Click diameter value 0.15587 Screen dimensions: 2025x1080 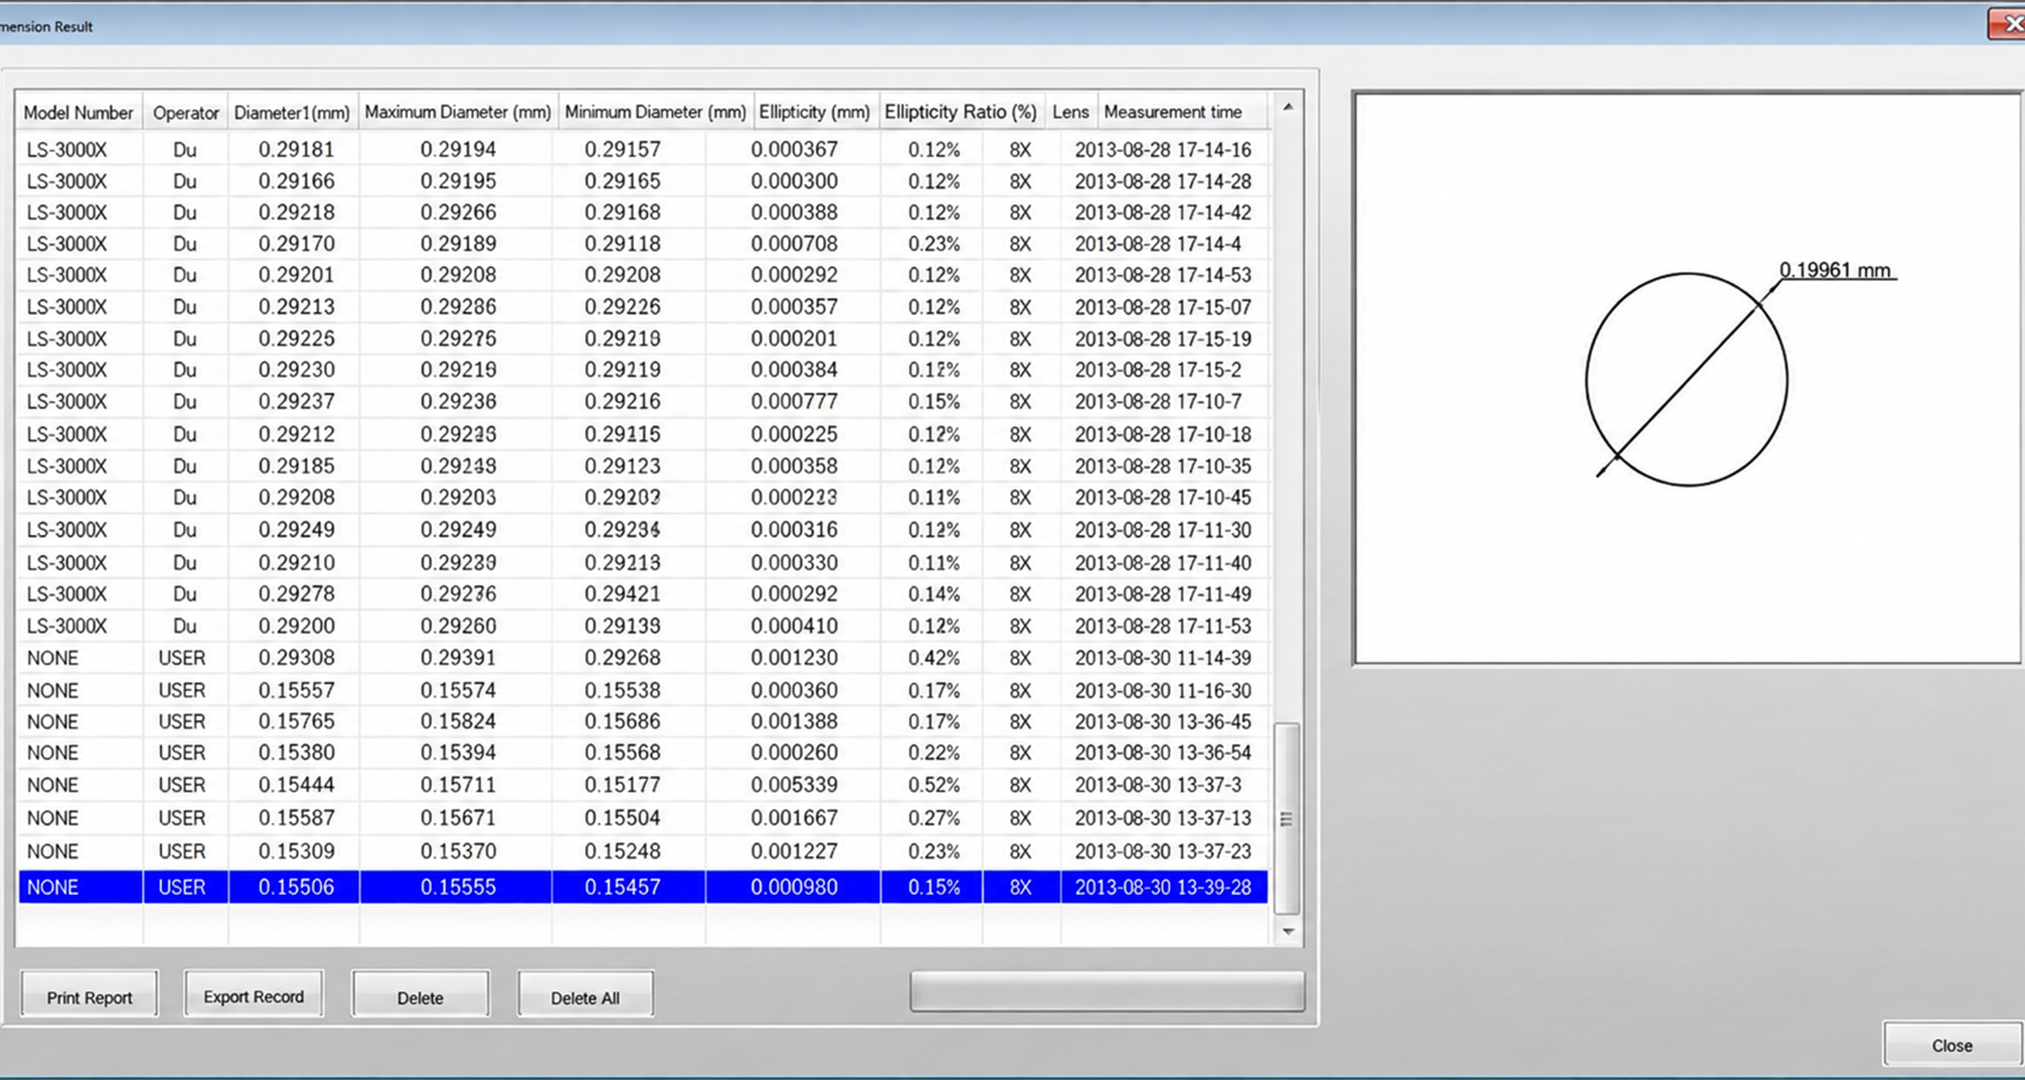(x=296, y=817)
